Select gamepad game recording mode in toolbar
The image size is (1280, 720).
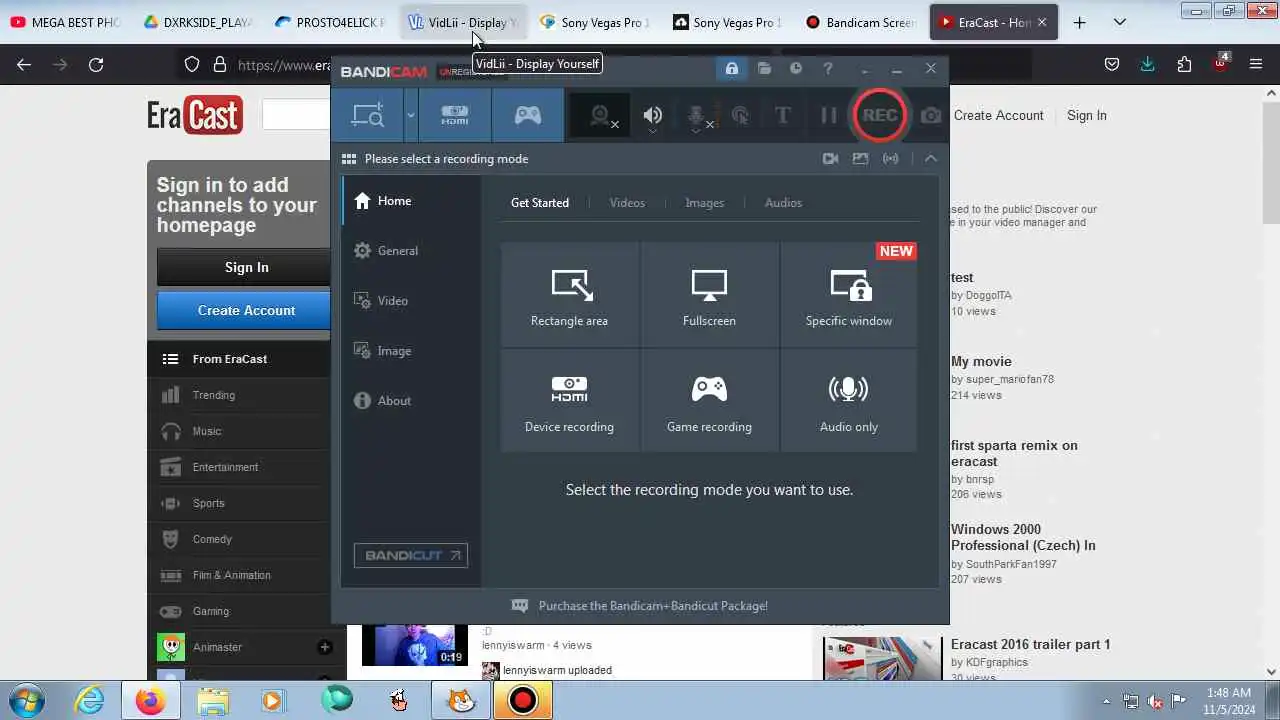(528, 115)
